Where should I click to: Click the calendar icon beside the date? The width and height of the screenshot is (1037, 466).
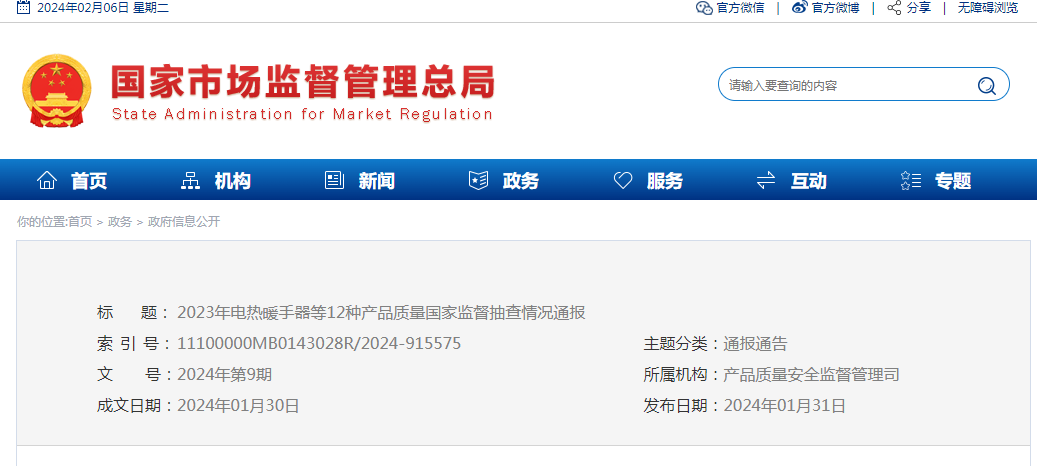(23, 7)
